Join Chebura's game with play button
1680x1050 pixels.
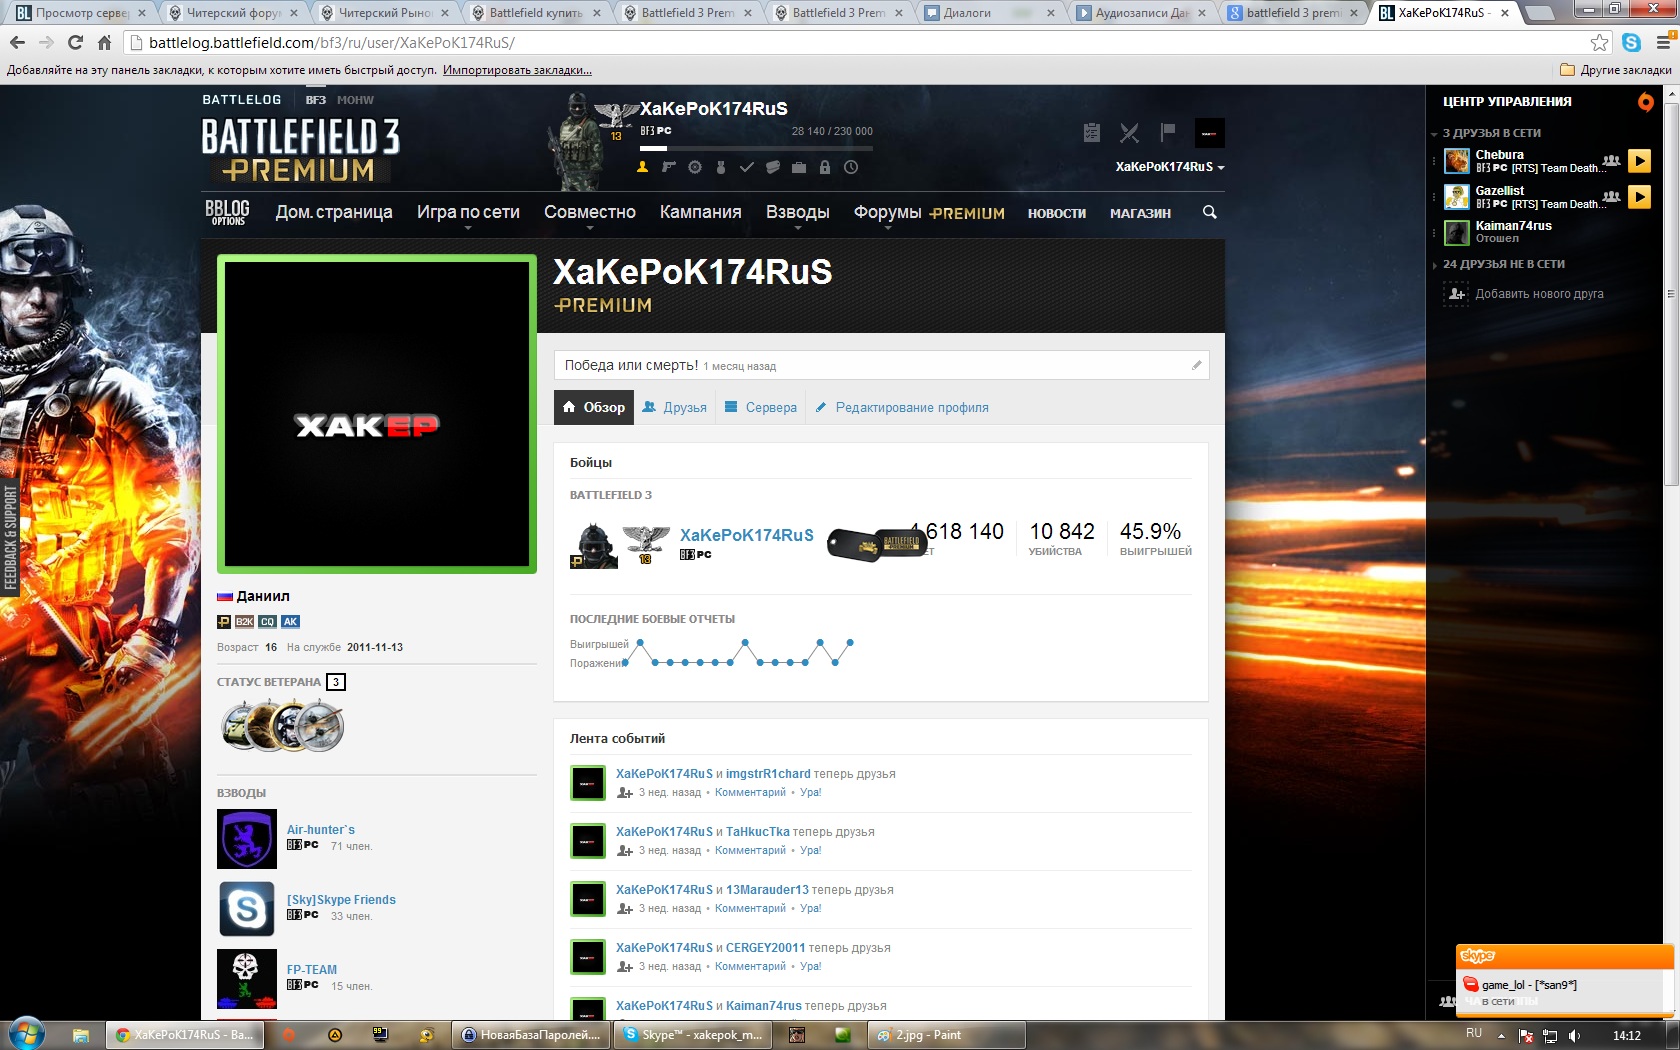pyautogui.click(x=1639, y=161)
